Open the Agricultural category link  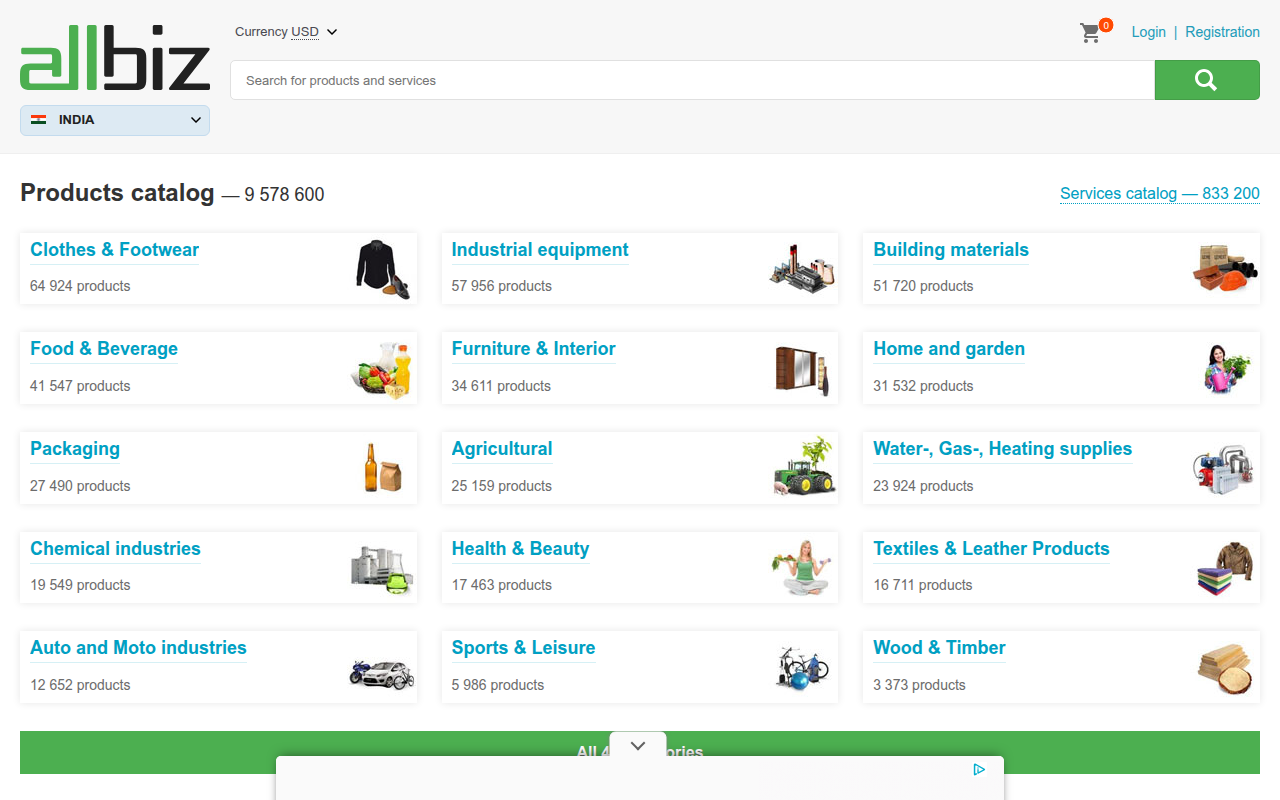point(502,449)
